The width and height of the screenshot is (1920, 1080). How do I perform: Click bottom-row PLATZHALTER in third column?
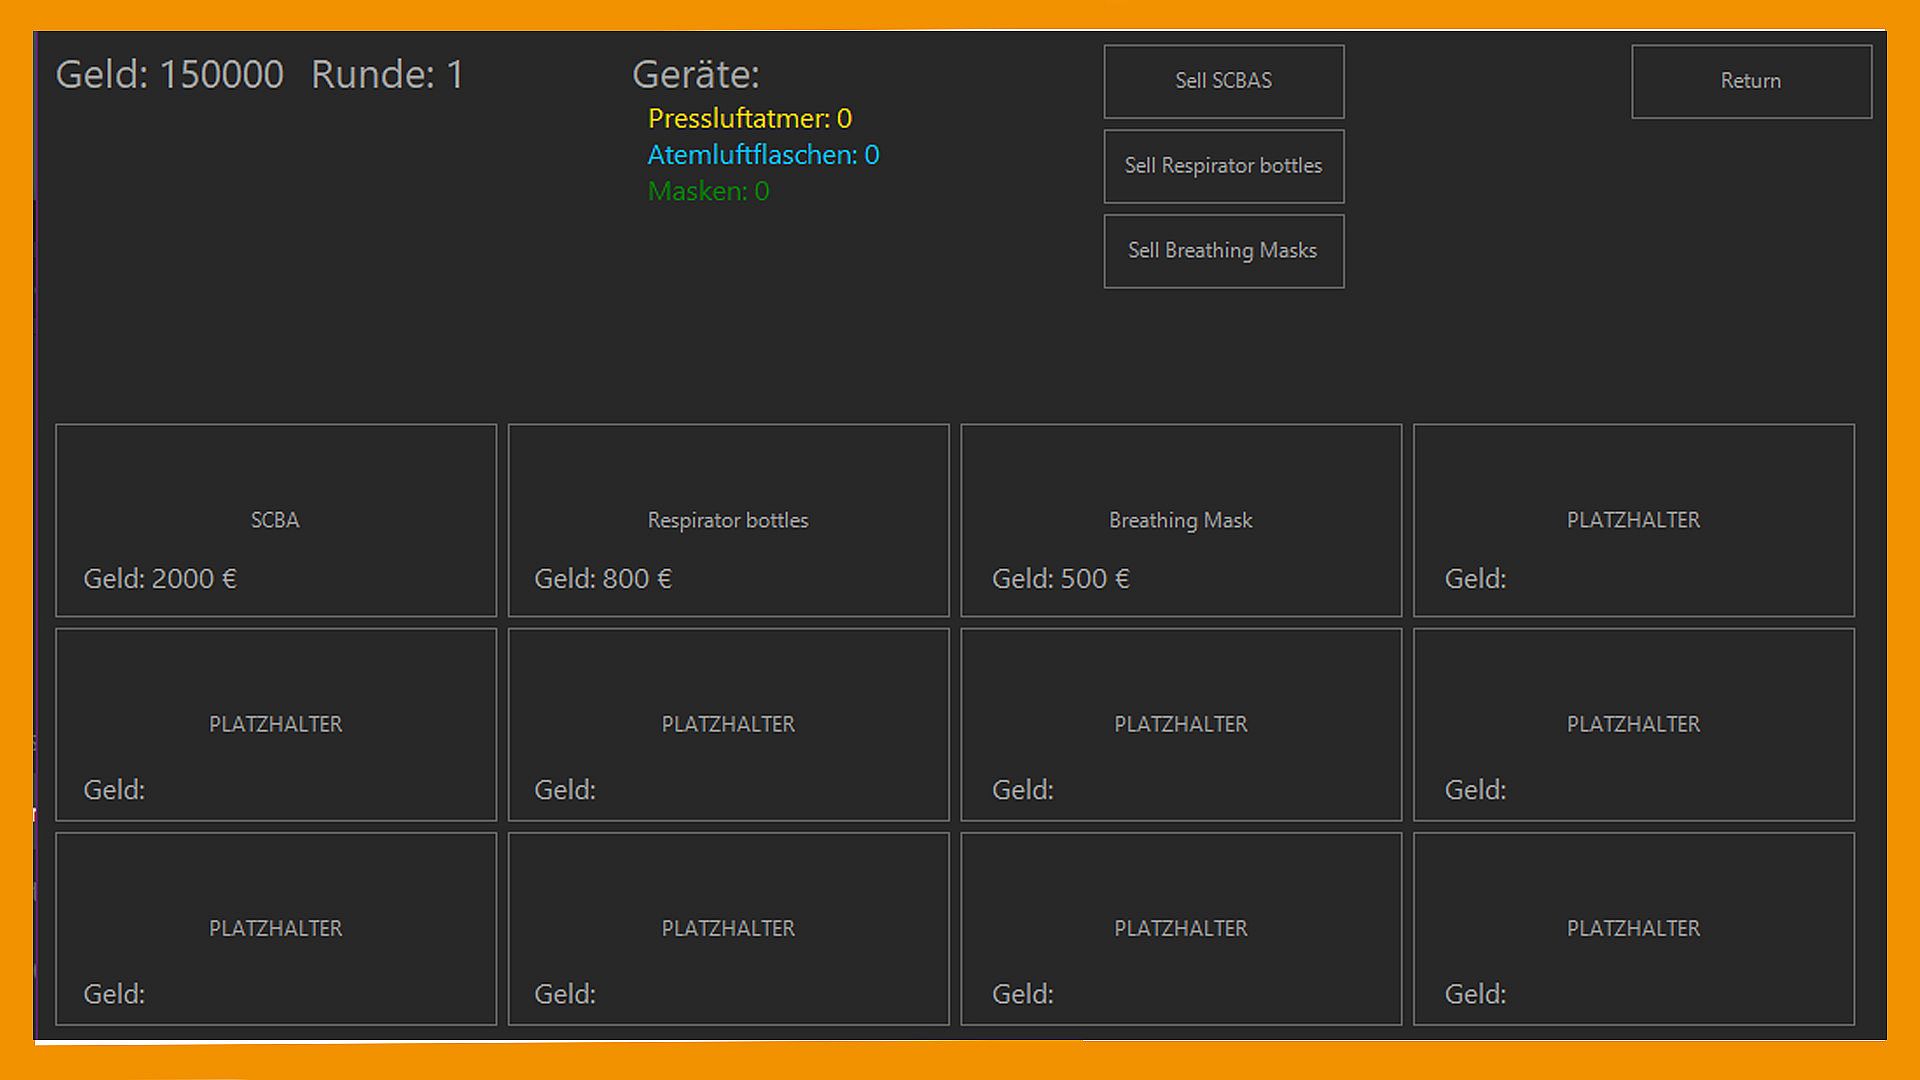tap(1180, 928)
